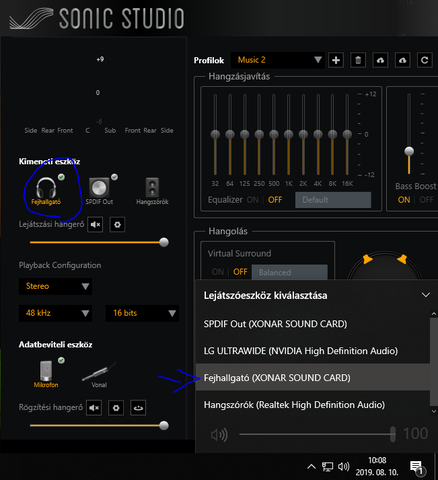The height and width of the screenshot is (480, 438).
Task: Turn Bass Boost ON
Action: pos(404,200)
